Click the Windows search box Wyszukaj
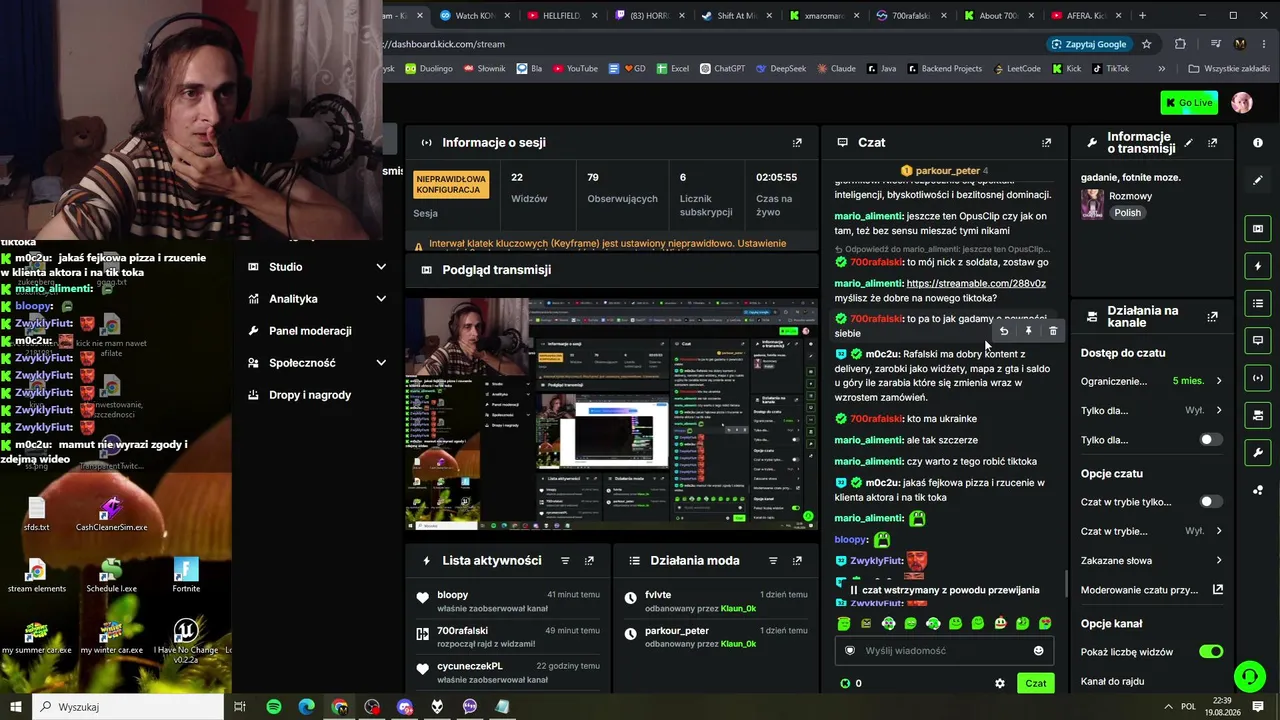Screen dimensions: 1280x720 128,707
